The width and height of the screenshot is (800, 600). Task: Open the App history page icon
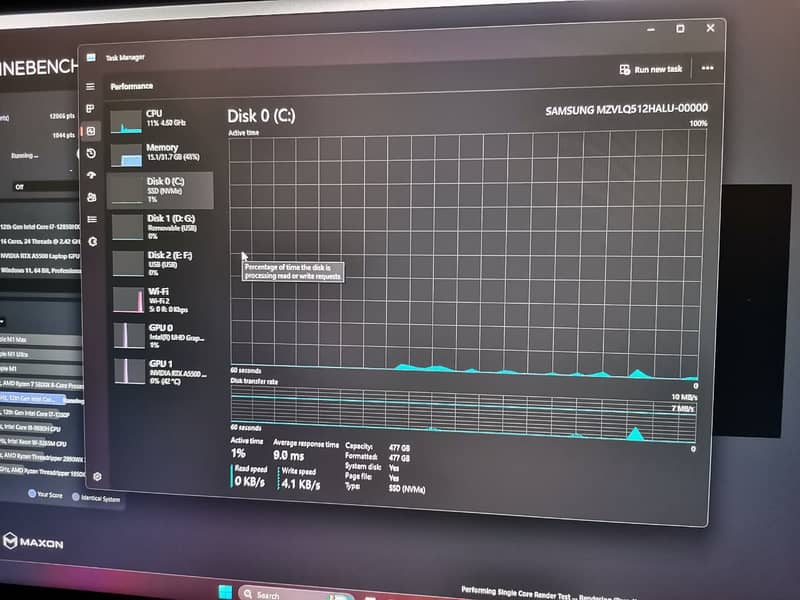pos(91,153)
